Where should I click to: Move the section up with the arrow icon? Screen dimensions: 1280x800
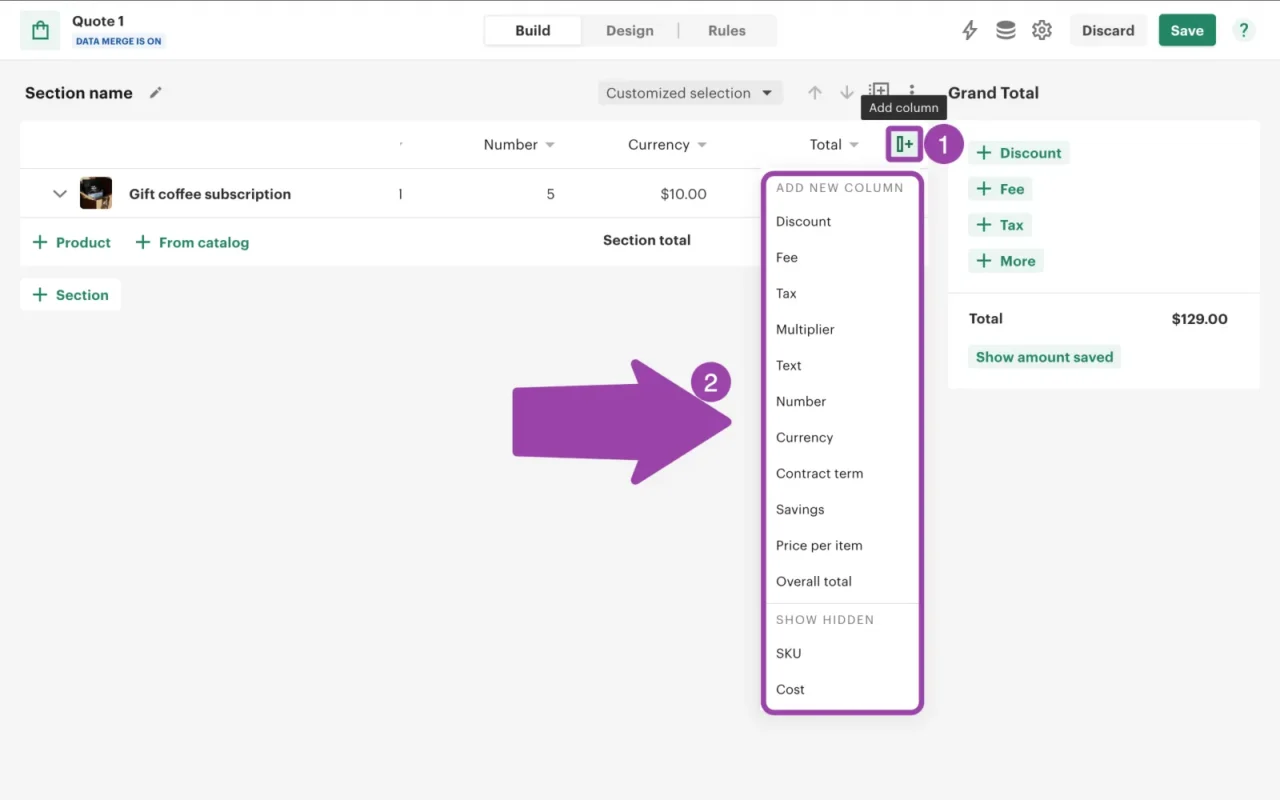pyautogui.click(x=815, y=93)
